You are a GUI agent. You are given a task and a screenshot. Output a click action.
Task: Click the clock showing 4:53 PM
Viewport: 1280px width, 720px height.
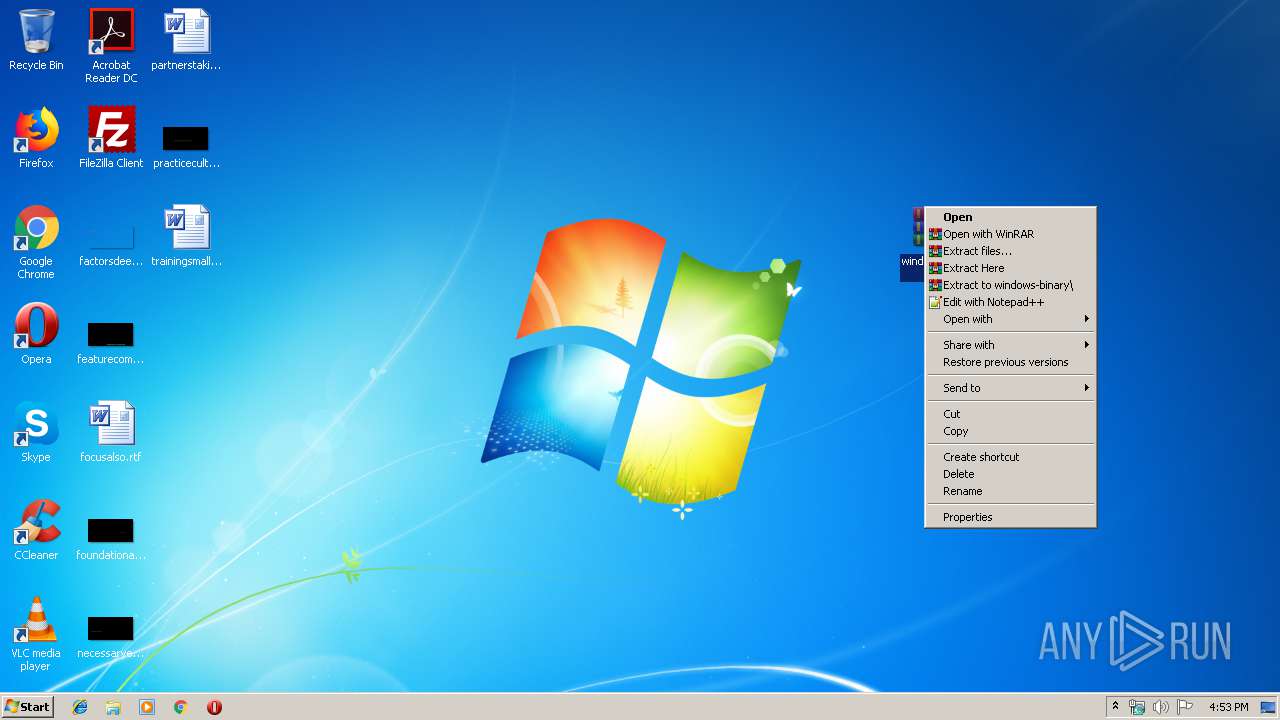click(x=1228, y=707)
